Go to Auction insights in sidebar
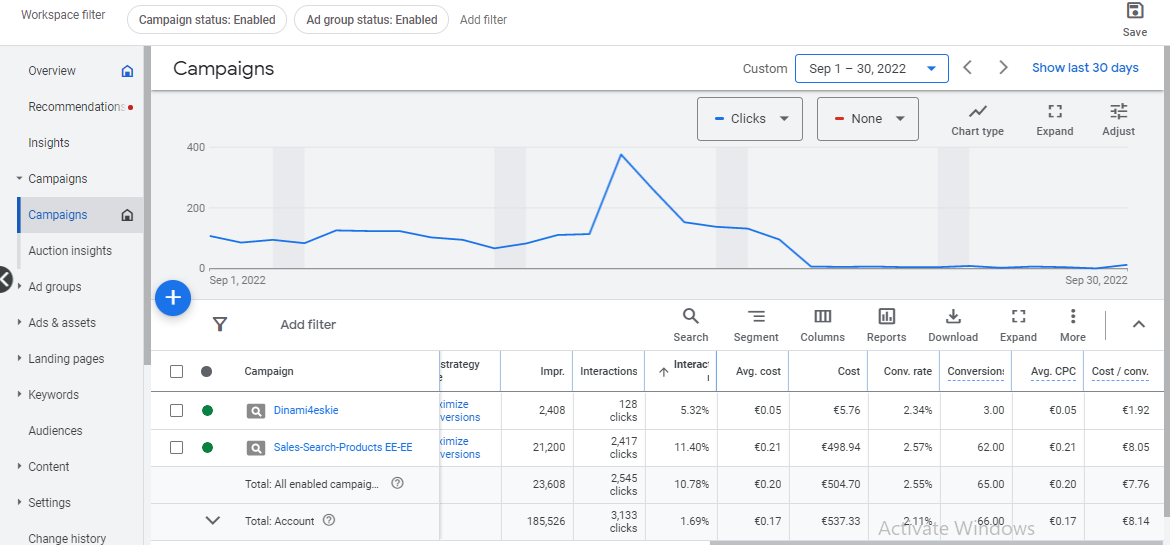Viewport: 1170px width, 545px height. (x=70, y=251)
